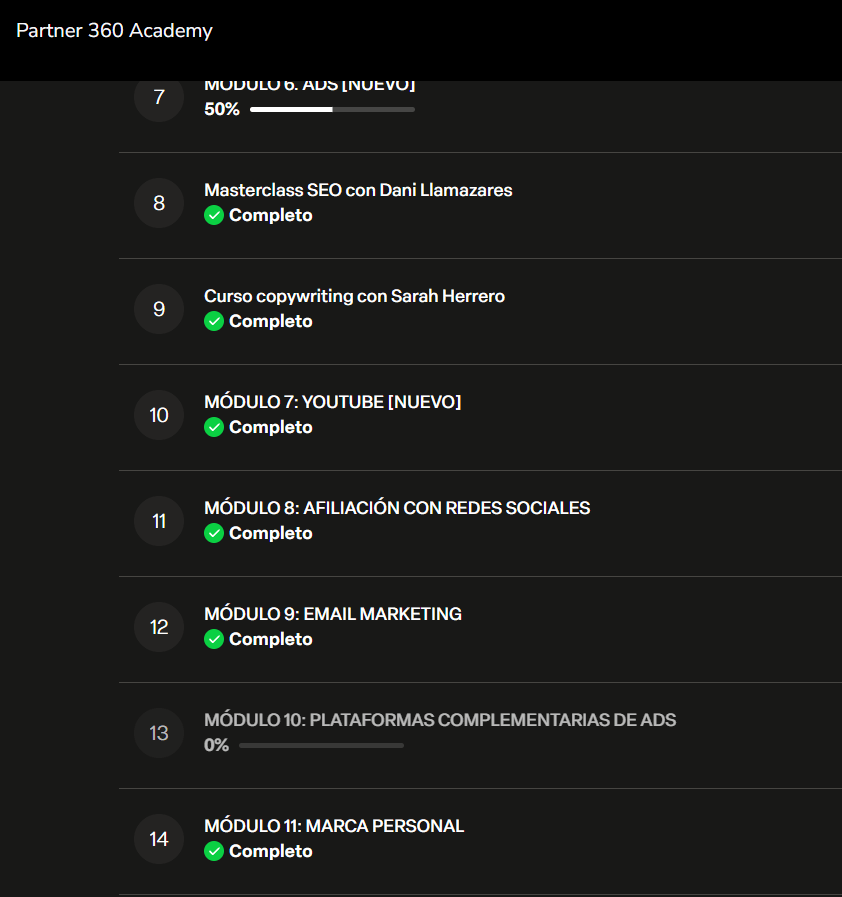Open MÓDULO 10: PLATAFORMAS COMPLEMENTARIAS DE ADS

point(440,720)
